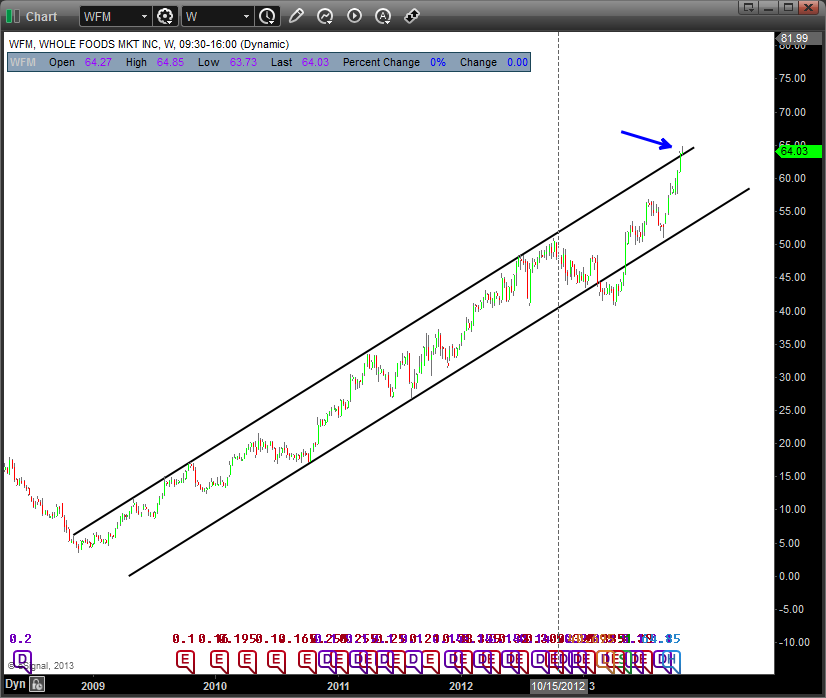
Task: Expand the W interval dropdown arrow
Action: 246,16
